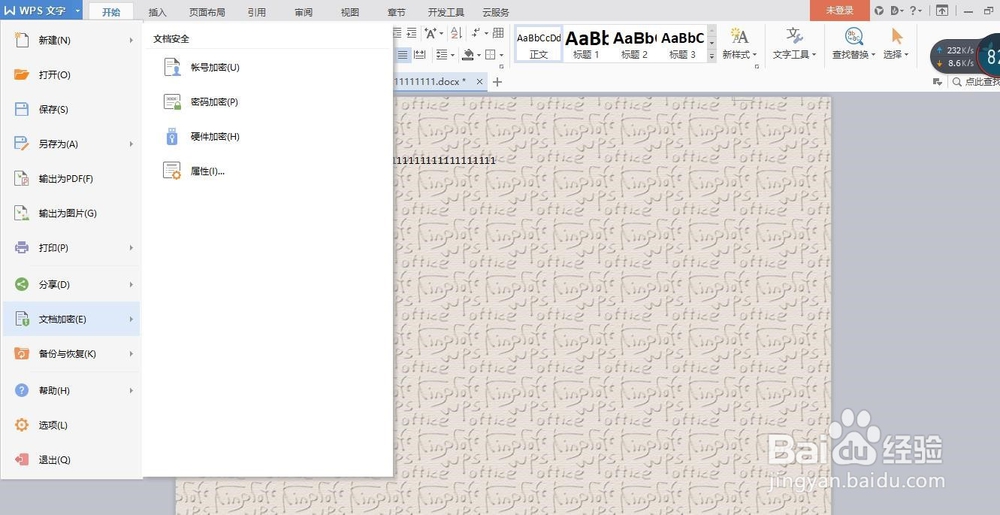Viewport: 1000px width, 515px height.
Task: Open the Select (选择) dropdown
Action: [x=906, y=55]
